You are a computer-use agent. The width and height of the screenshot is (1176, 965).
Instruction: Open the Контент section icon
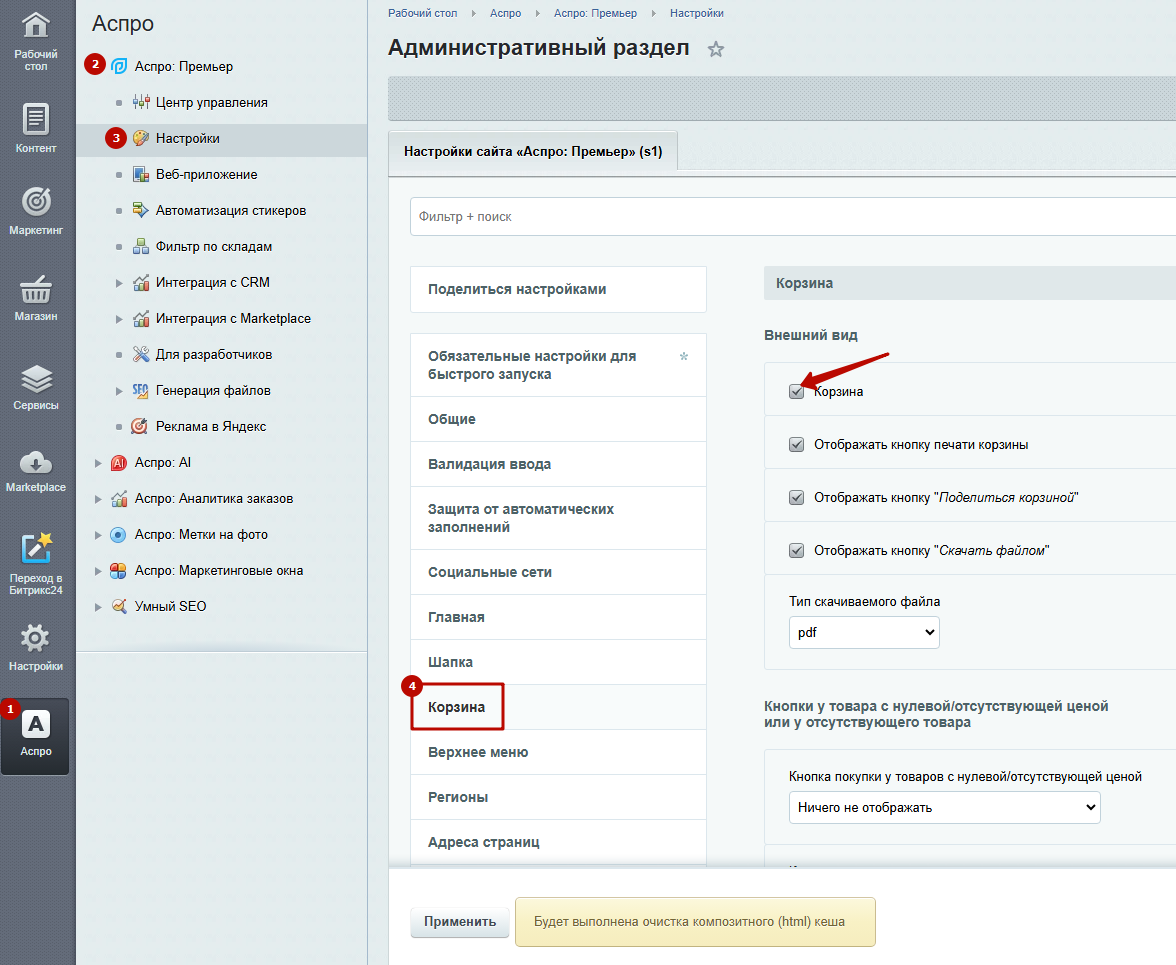(x=35, y=118)
